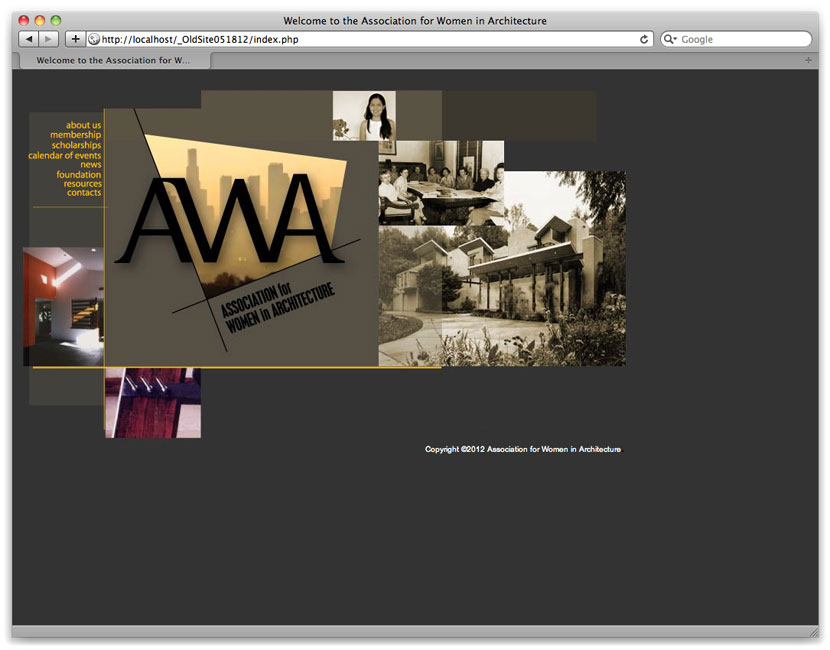Open the 'scholarships' link

click(x=76, y=145)
